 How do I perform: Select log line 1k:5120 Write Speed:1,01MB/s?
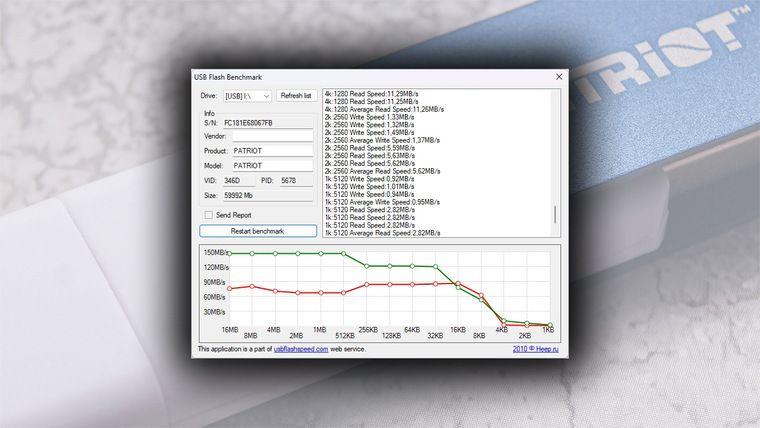(x=369, y=187)
